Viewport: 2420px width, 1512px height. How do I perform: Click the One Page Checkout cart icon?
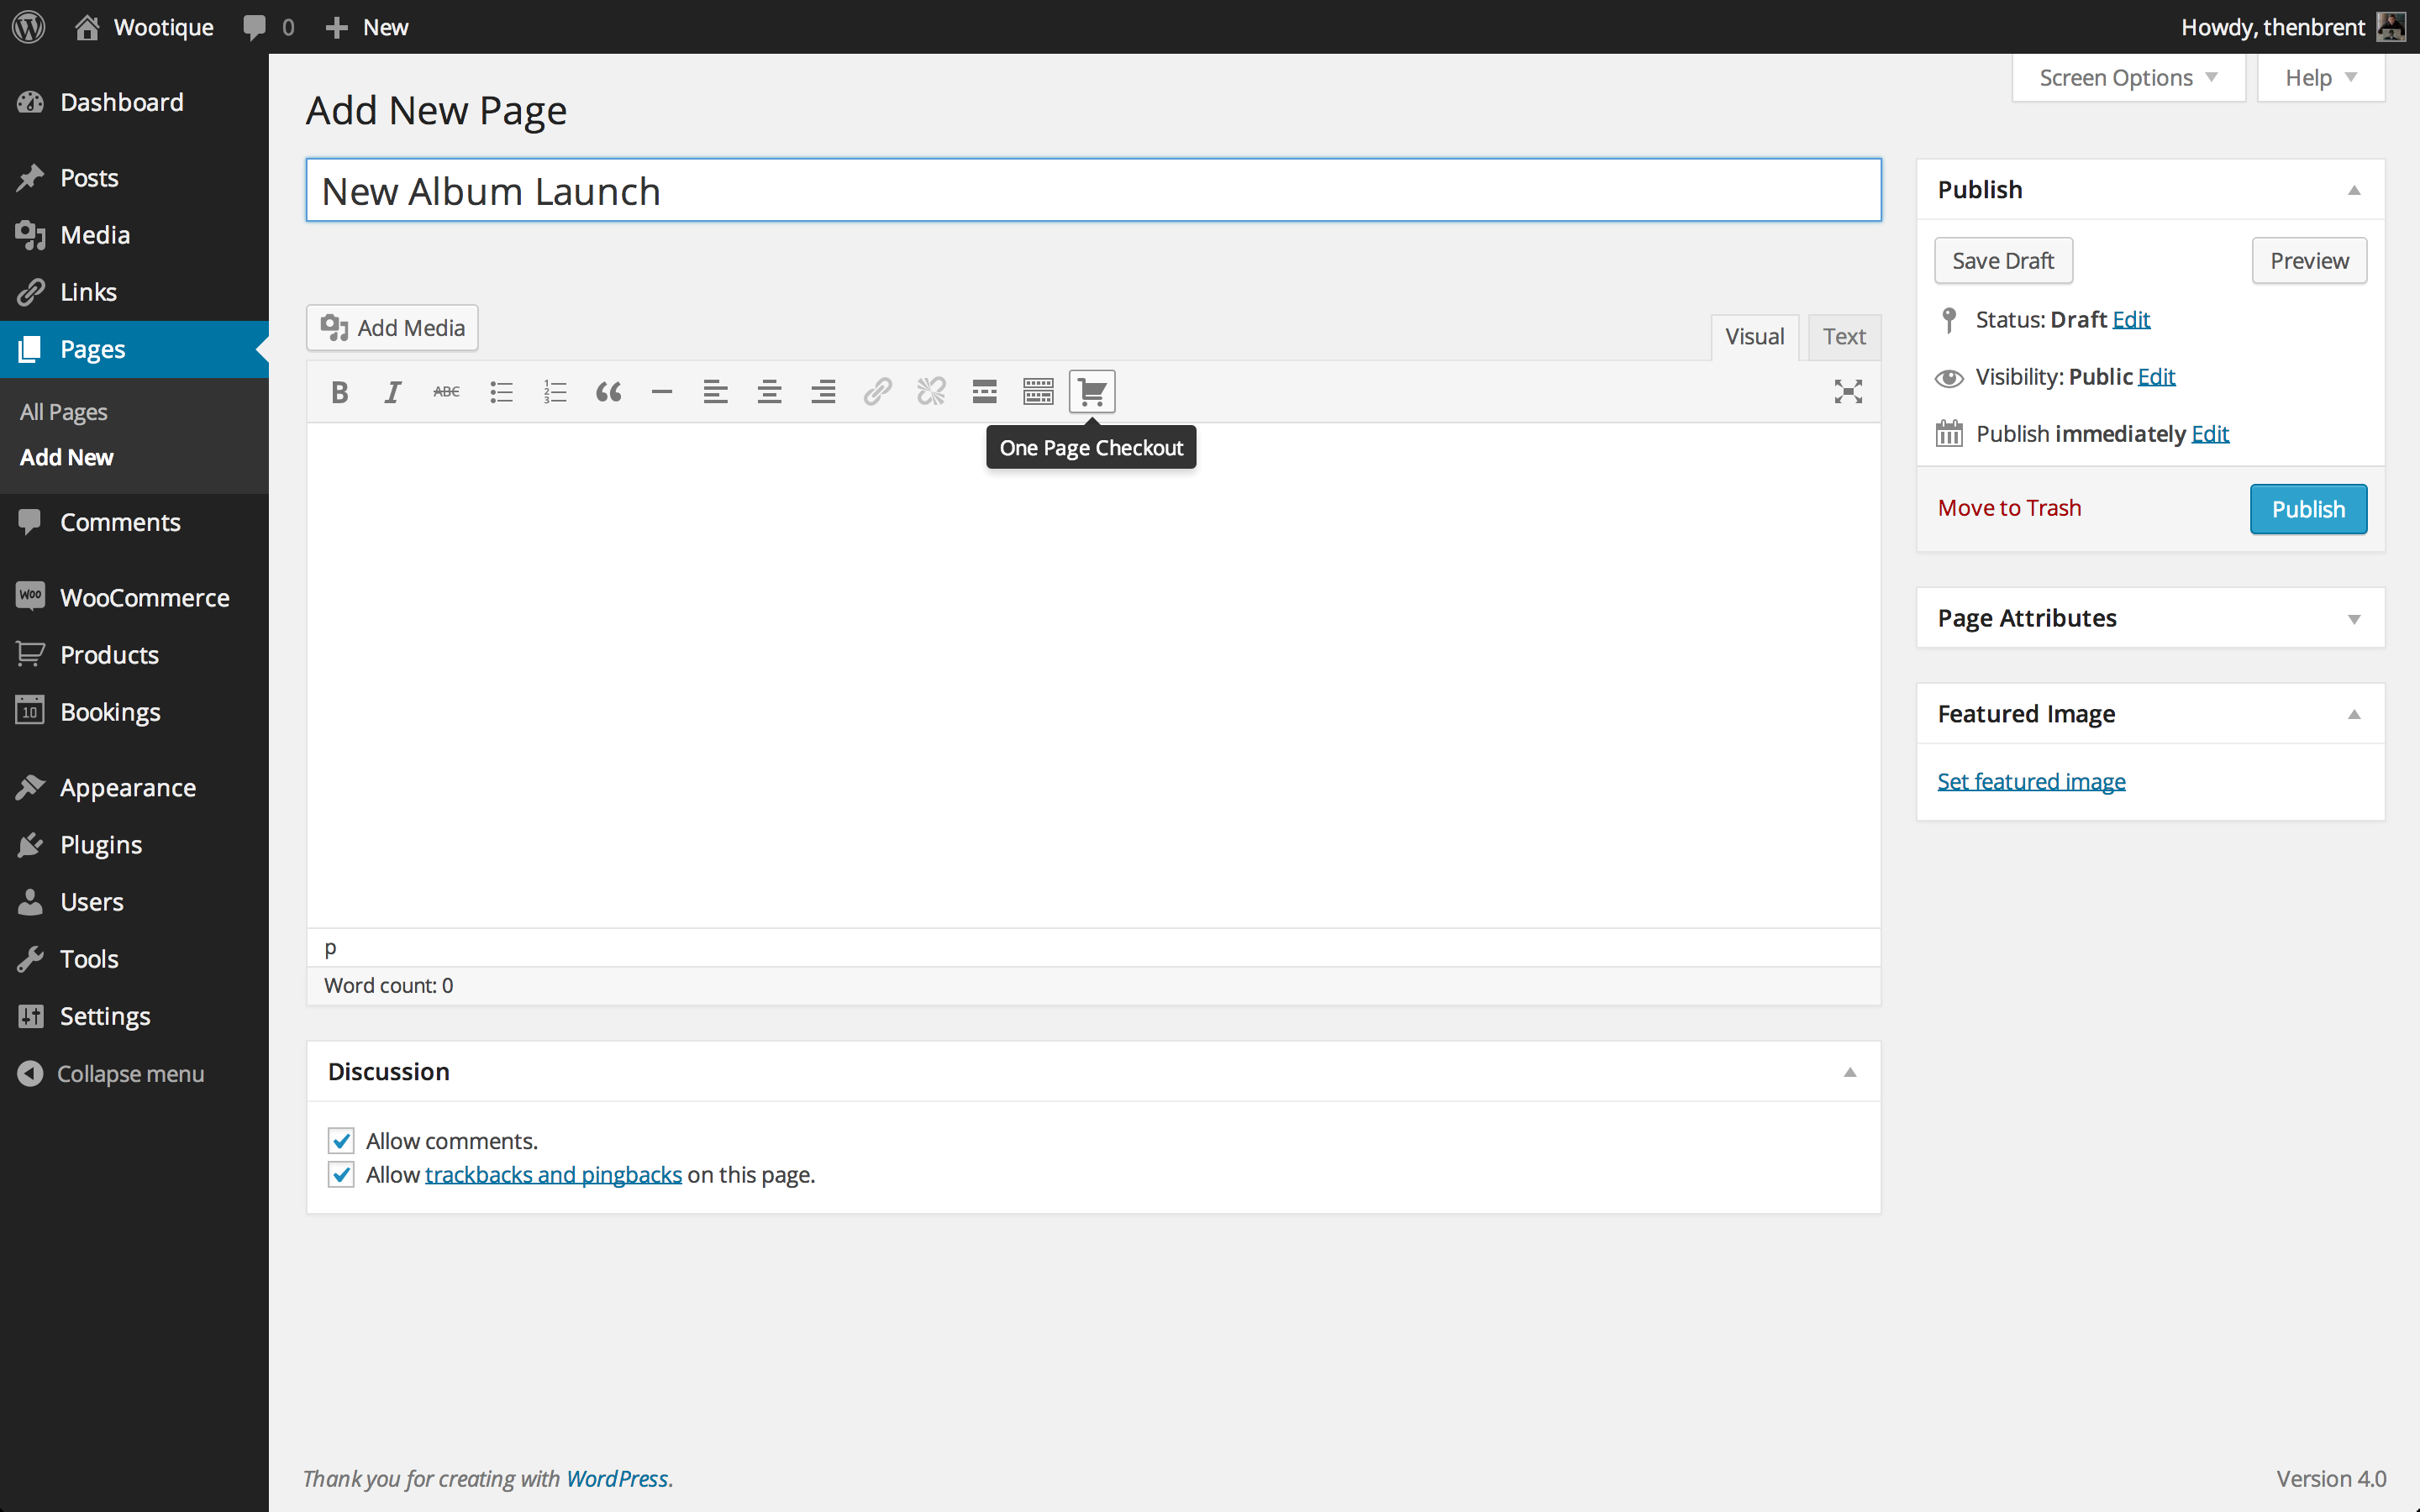coord(1091,391)
